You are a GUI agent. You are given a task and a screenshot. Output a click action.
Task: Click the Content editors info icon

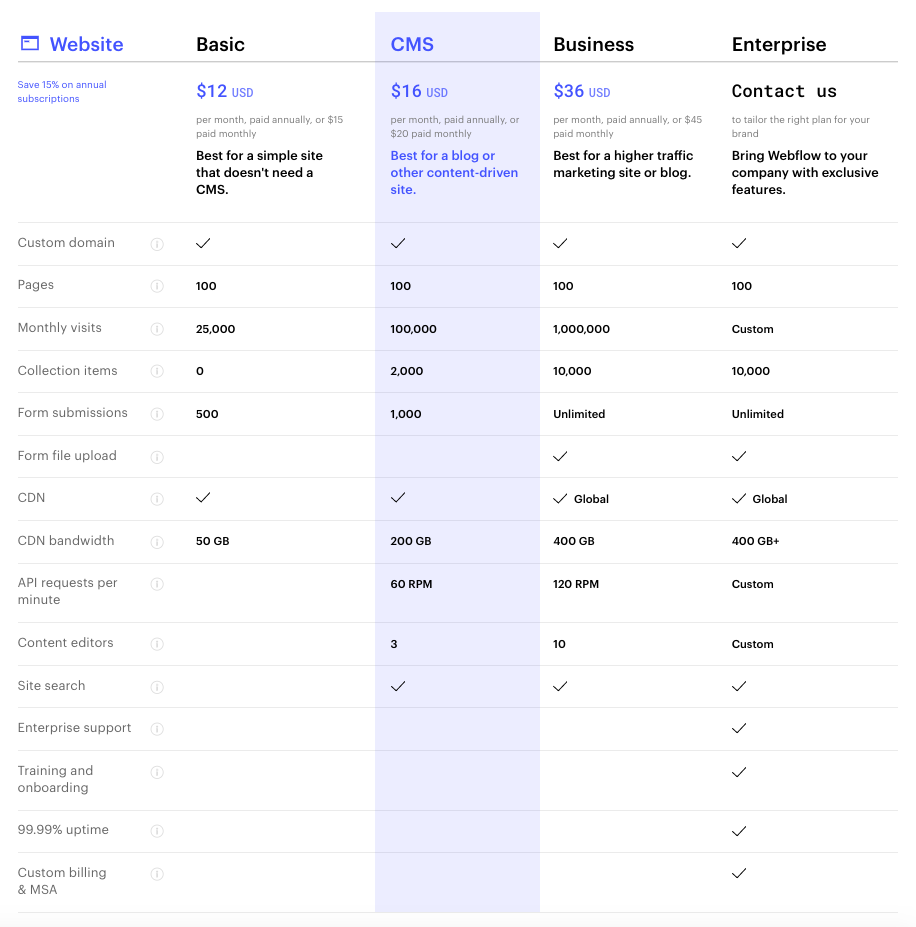click(x=157, y=644)
